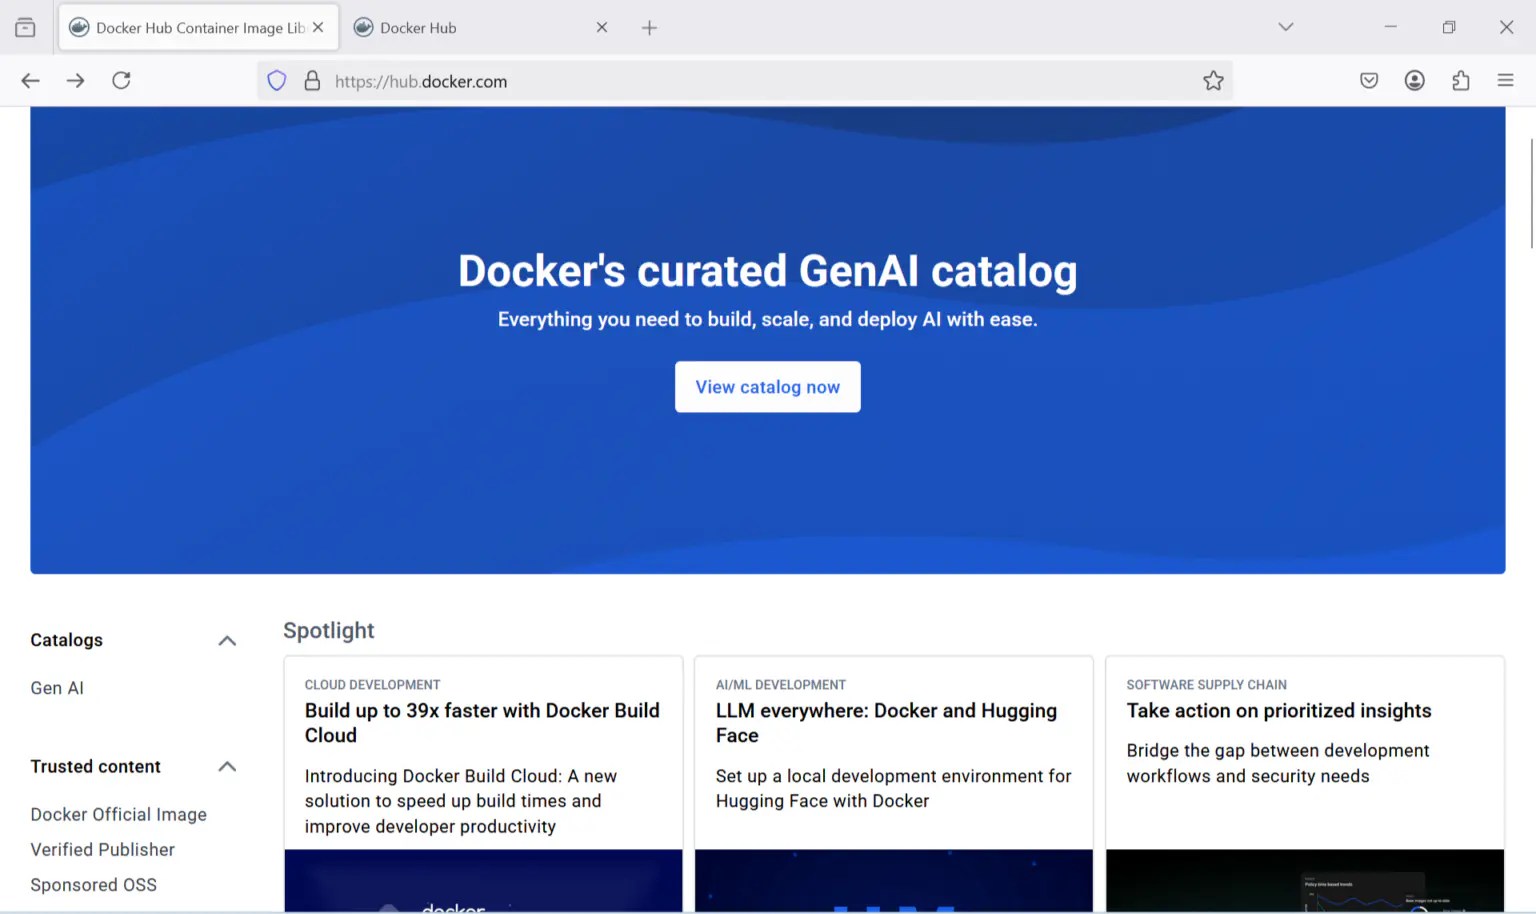
Task: Minimize the Firefox window
Action: coord(1390,27)
